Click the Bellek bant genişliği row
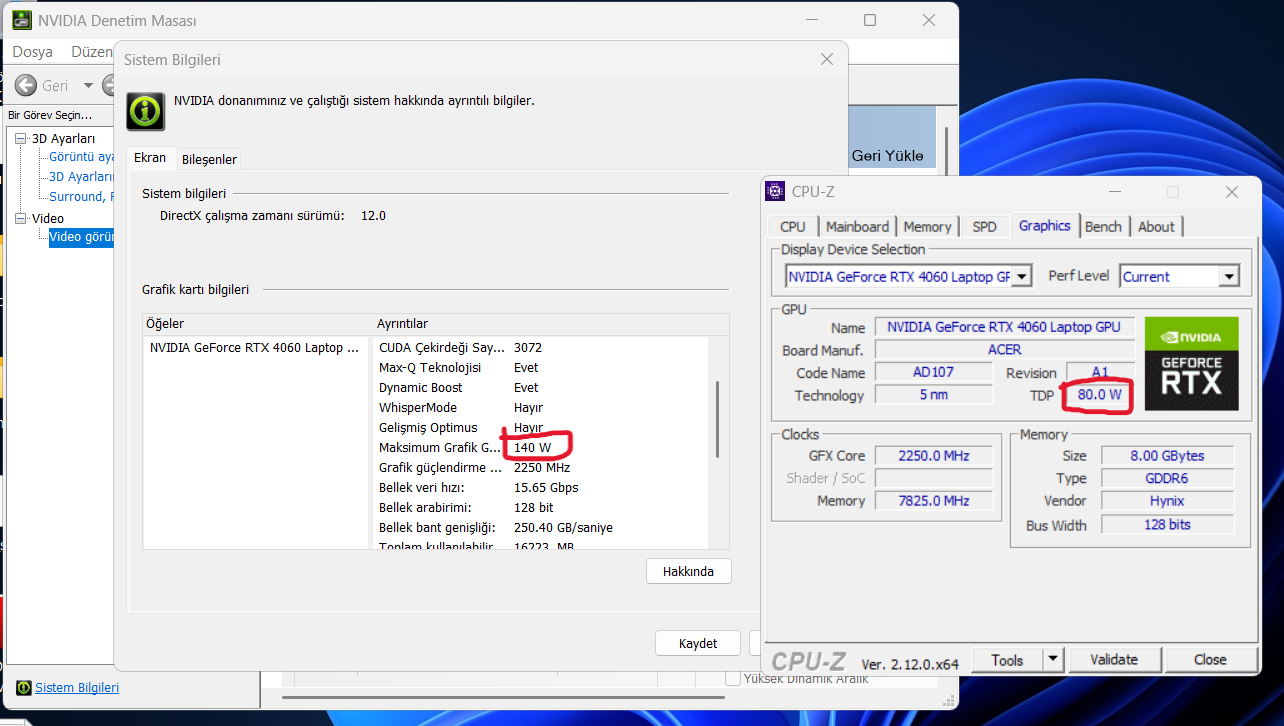The width and height of the screenshot is (1284, 726). point(540,528)
